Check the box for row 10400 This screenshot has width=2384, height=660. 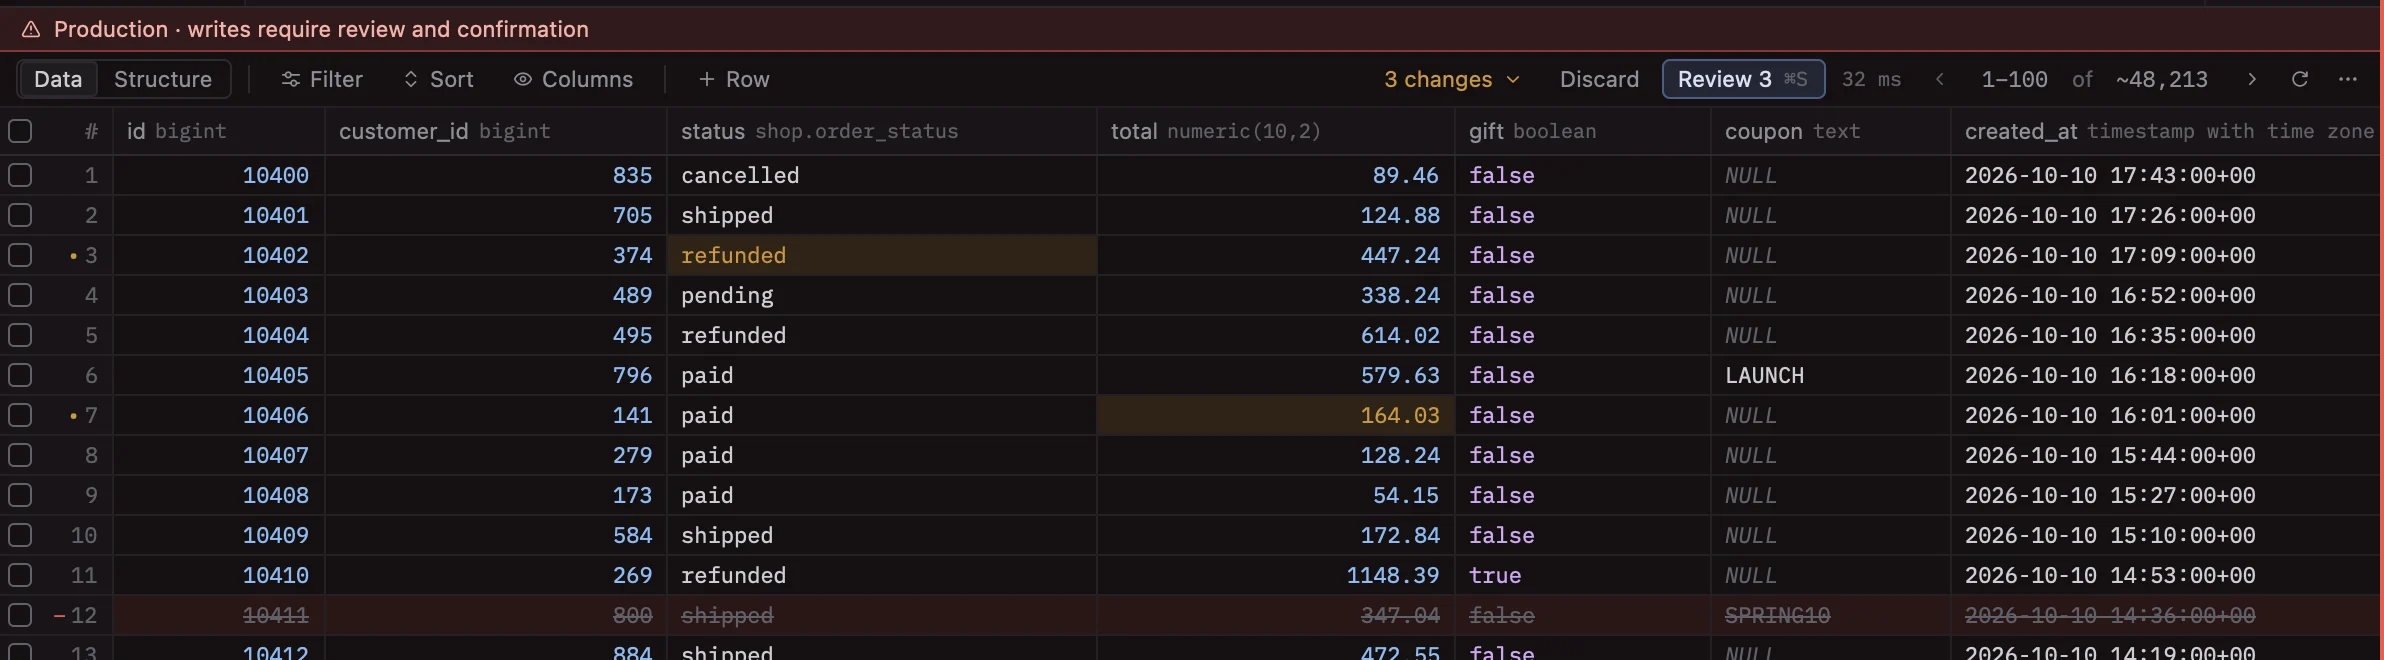coord(20,175)
